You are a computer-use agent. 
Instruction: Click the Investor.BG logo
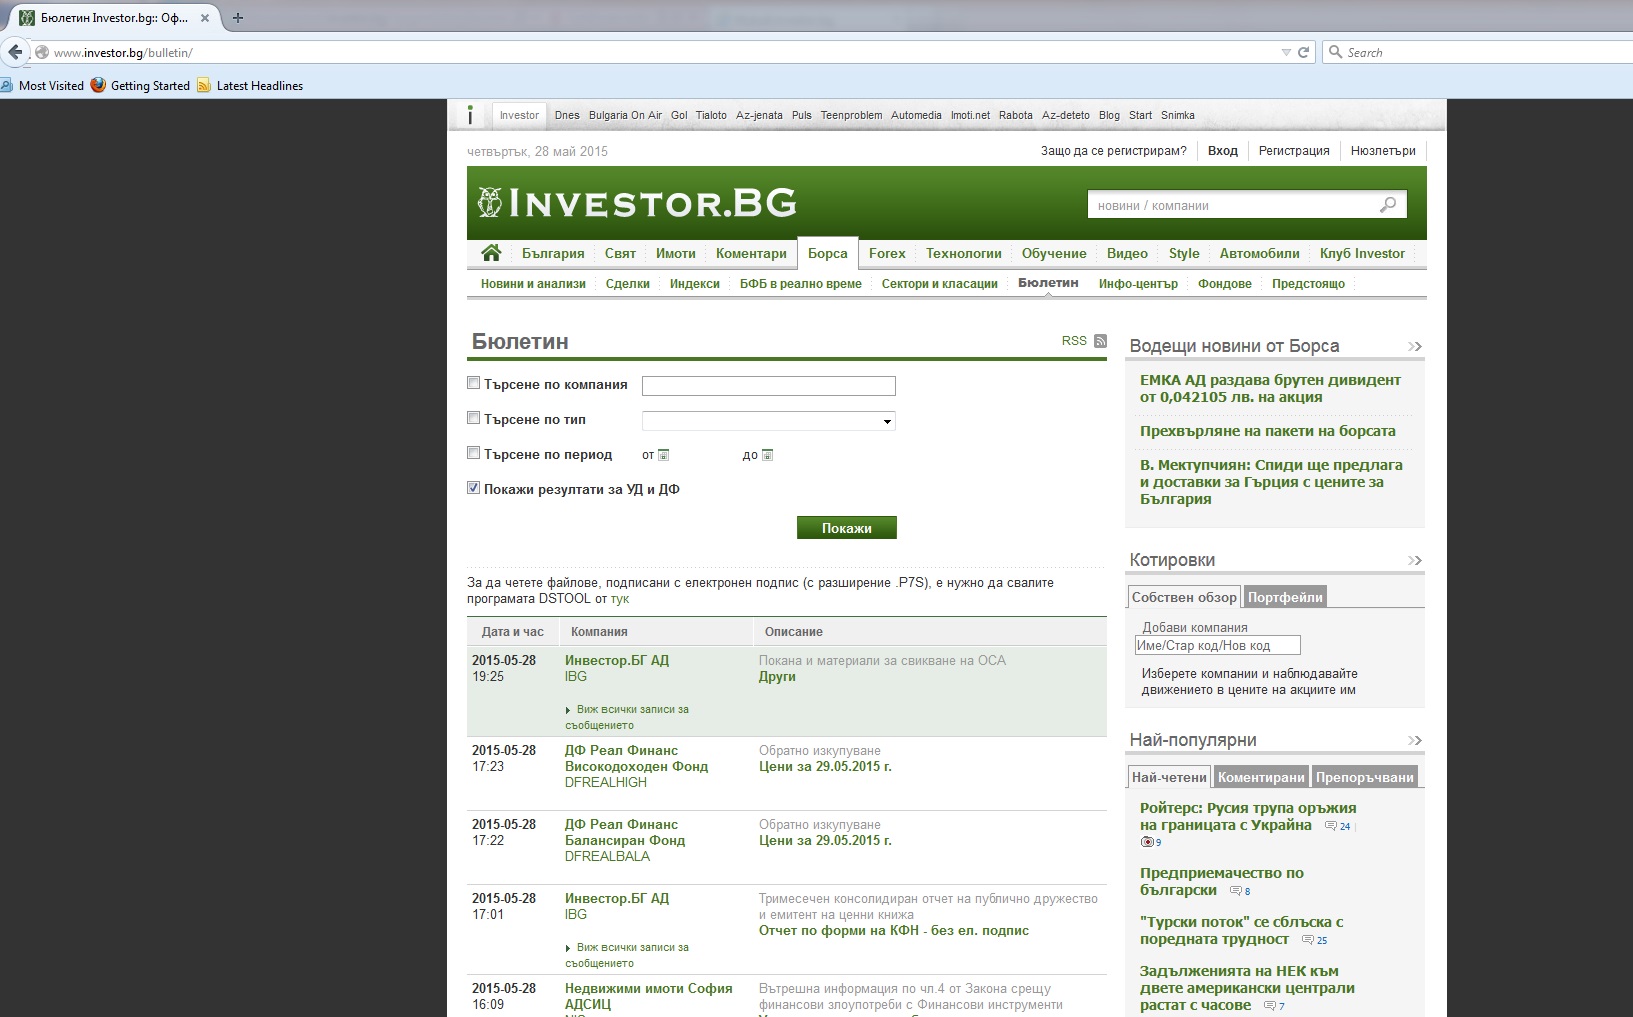click(x=637, y=203)
